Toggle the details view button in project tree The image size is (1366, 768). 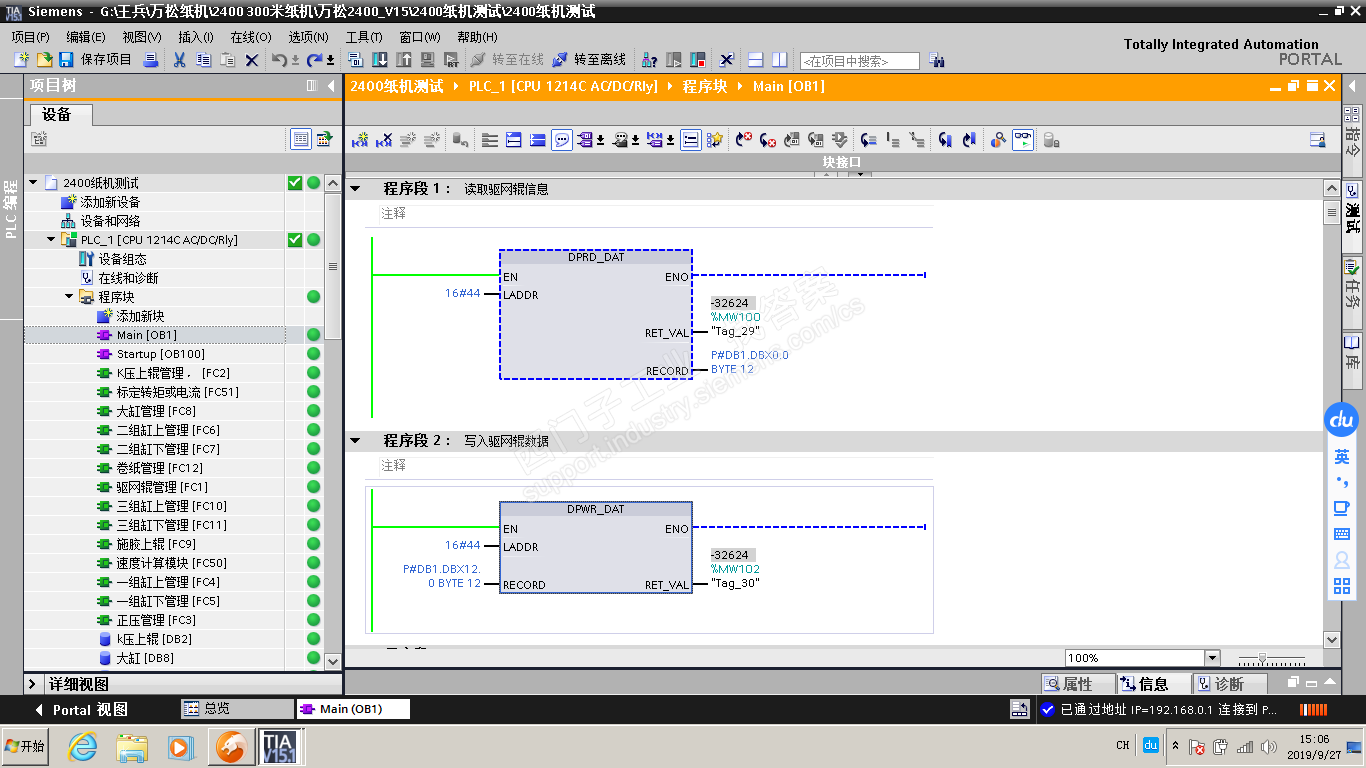(300, 139)
